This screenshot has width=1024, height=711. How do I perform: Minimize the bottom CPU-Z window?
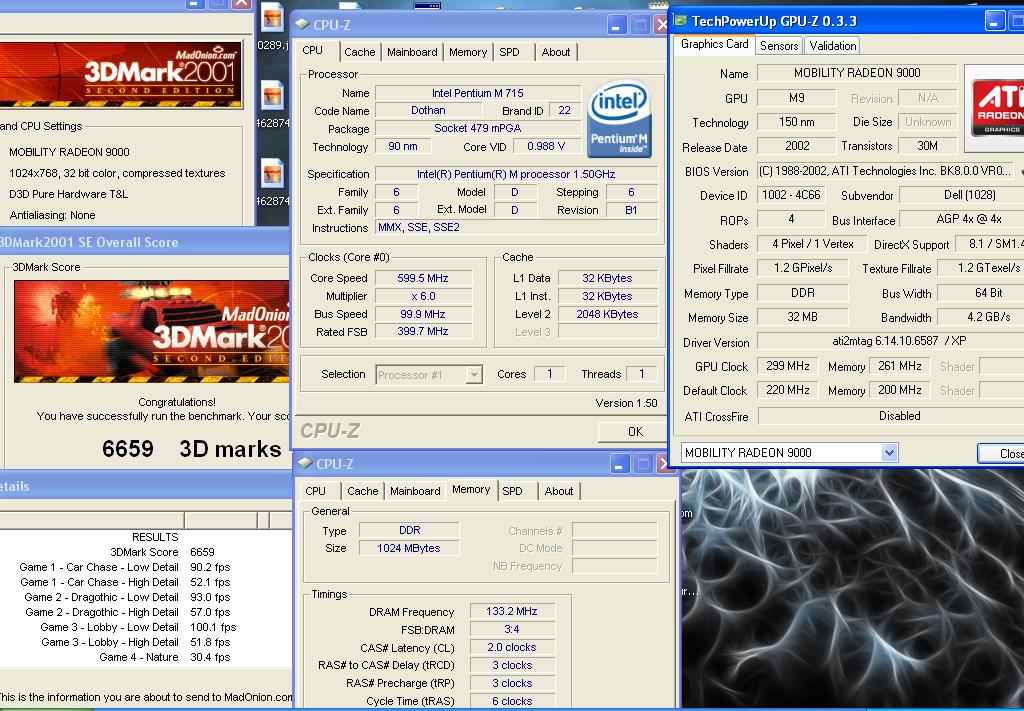tap(620, 464)
